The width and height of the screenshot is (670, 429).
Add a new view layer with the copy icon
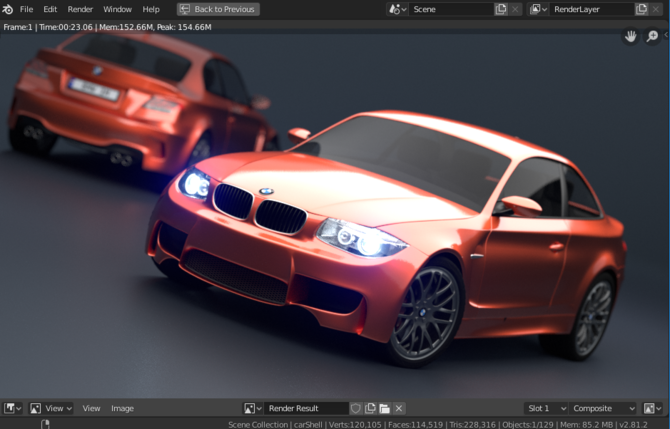[641, 9]
